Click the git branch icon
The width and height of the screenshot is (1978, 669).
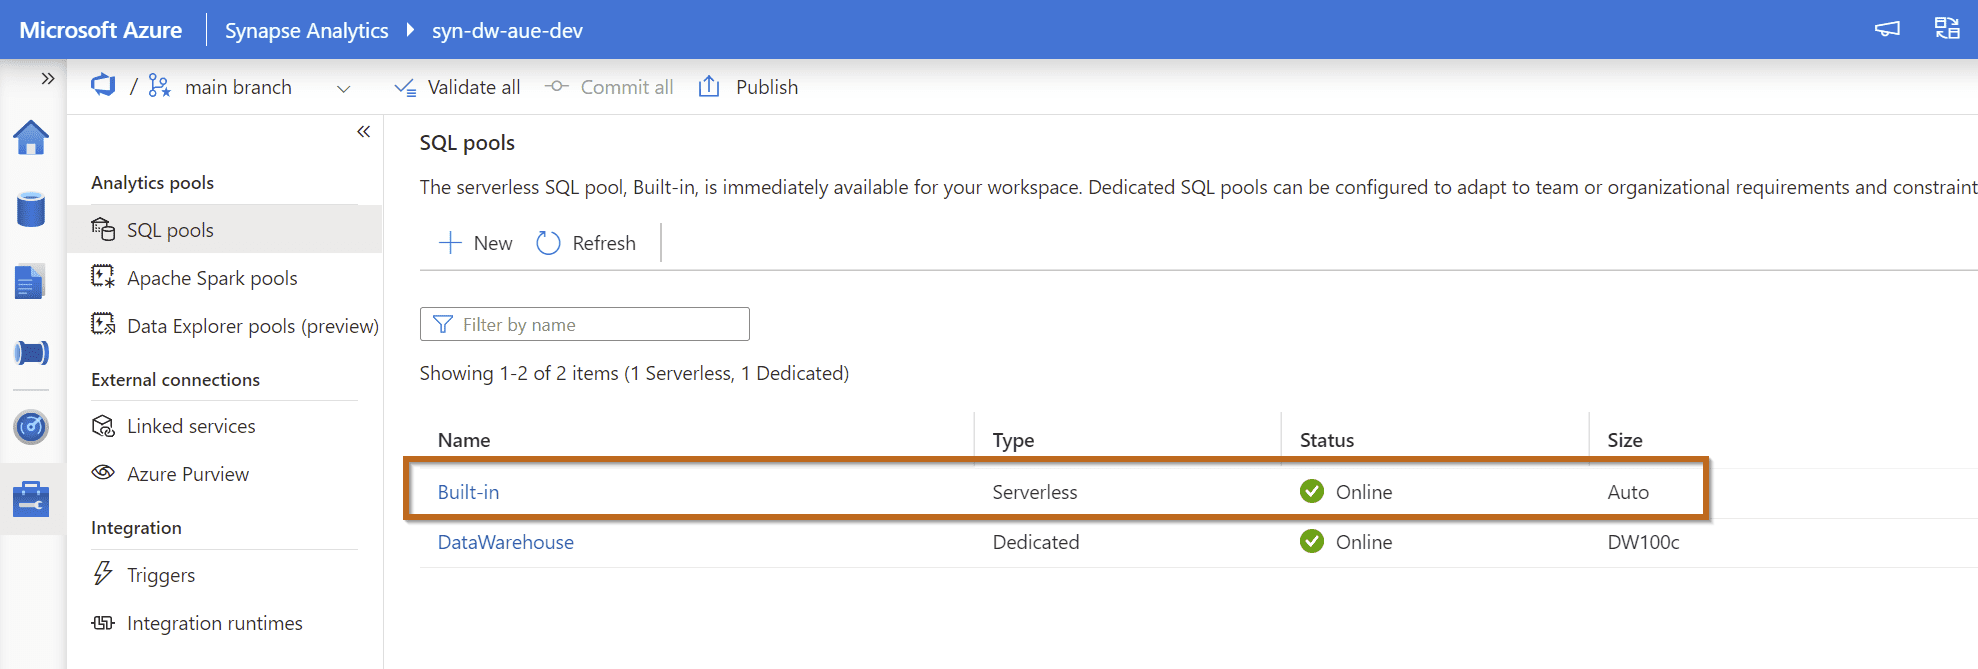(159, 86)
